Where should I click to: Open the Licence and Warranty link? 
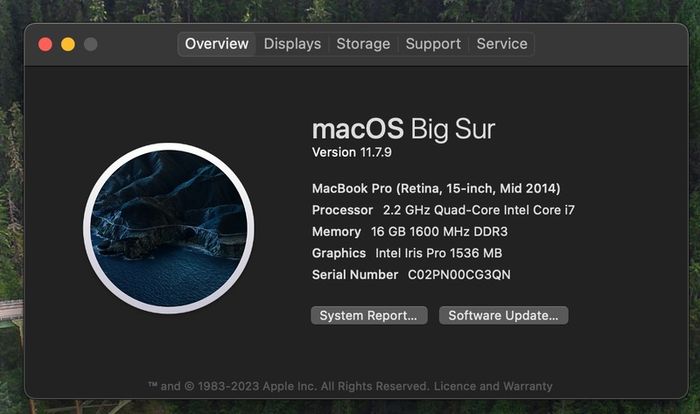click(493, 386)
